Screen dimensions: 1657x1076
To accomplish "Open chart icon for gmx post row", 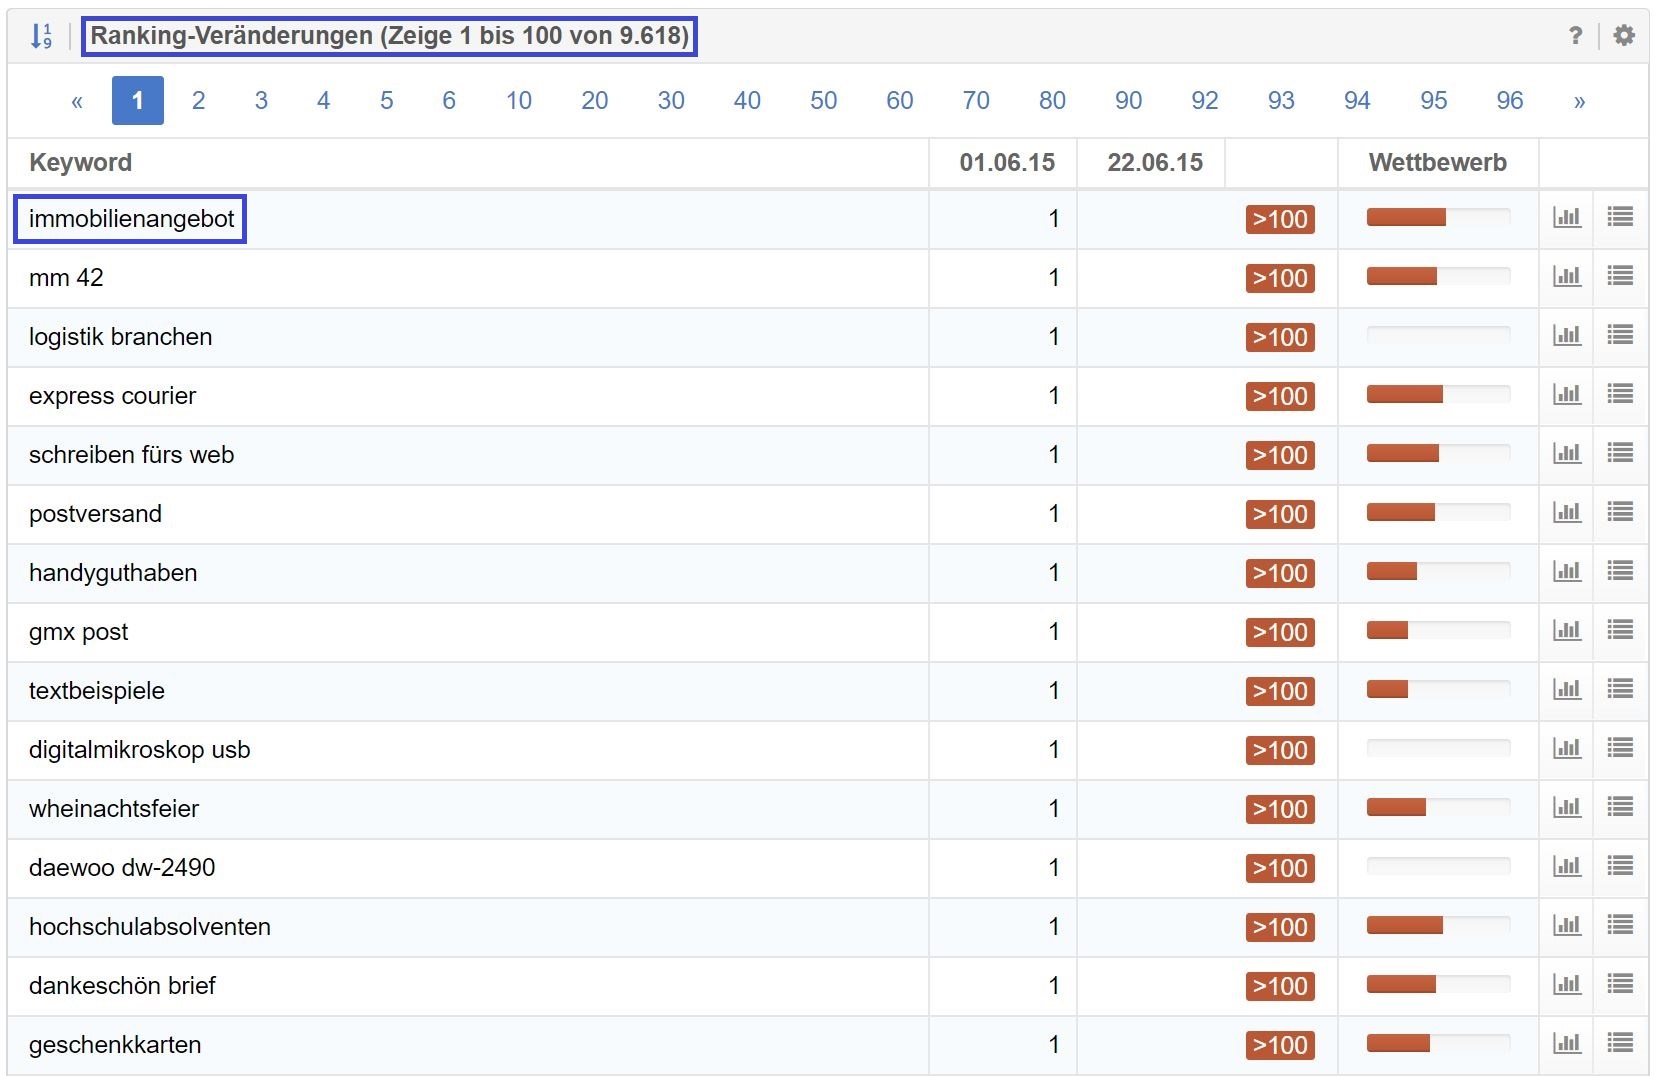I will point(1566,630).
